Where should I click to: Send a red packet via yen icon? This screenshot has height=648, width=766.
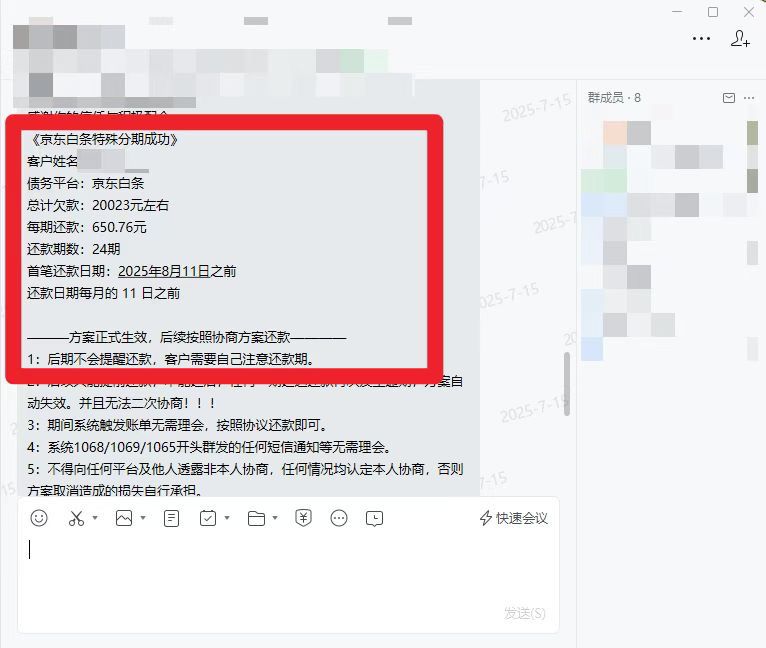[x=303, y=518]
